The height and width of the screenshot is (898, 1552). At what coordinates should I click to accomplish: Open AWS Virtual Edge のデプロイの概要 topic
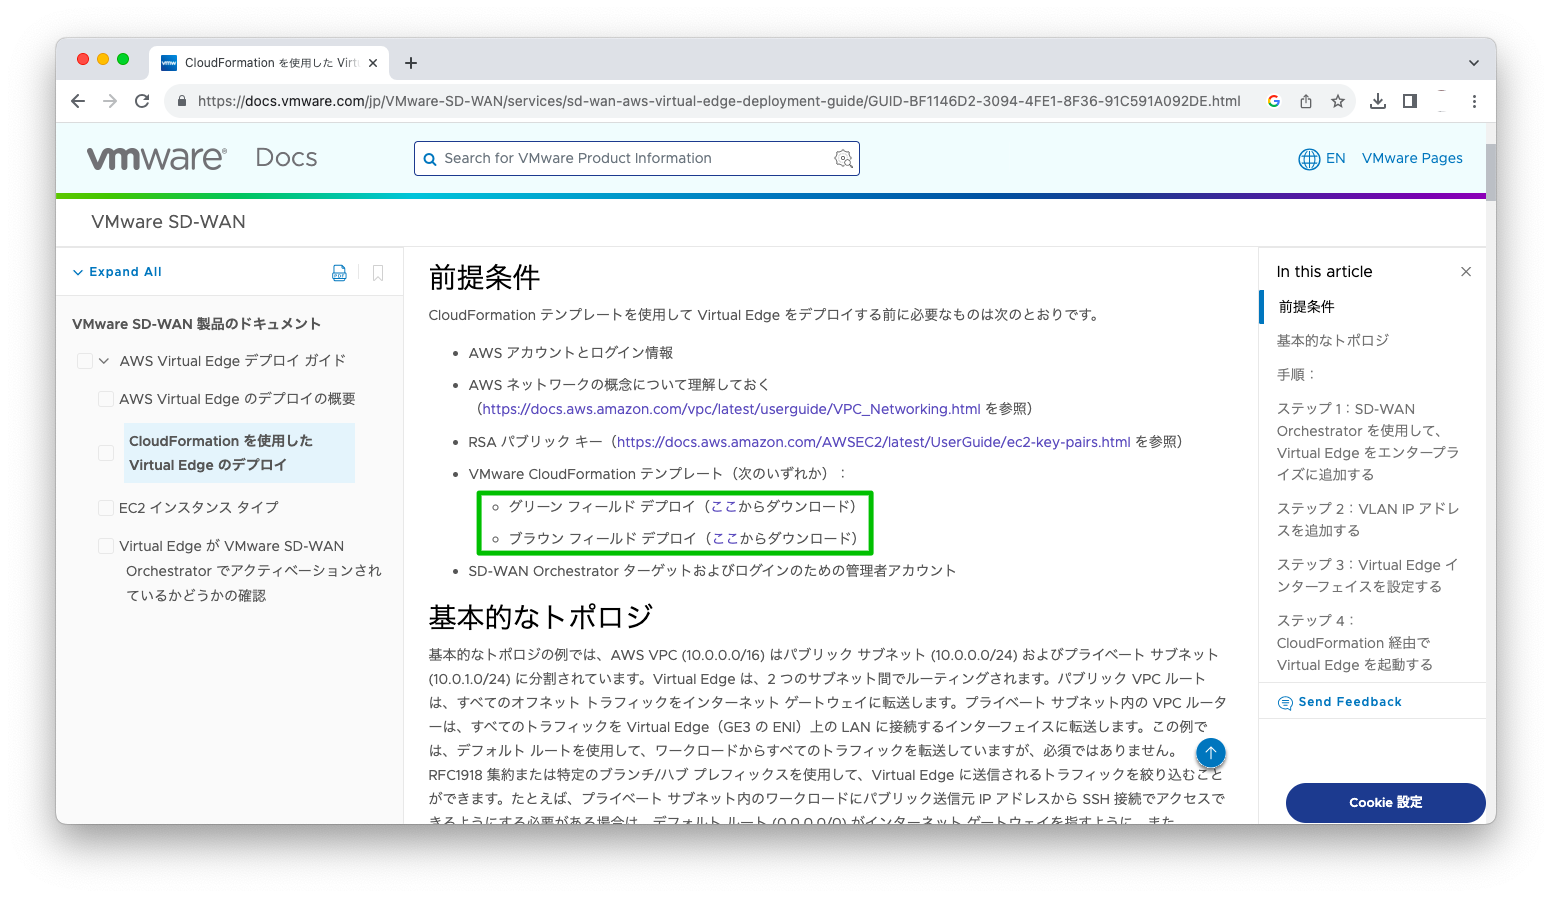(237, 399)
